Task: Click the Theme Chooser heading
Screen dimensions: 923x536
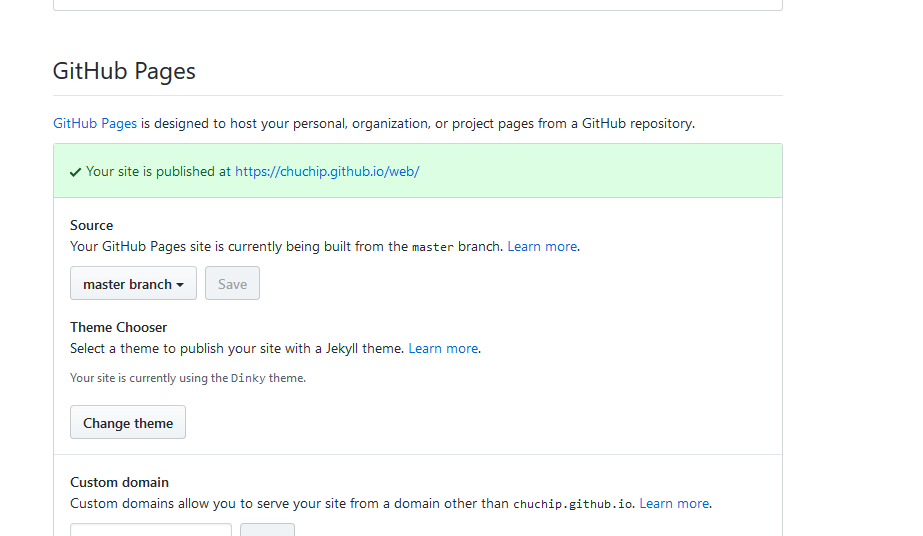Action: (x=118, y=327)
